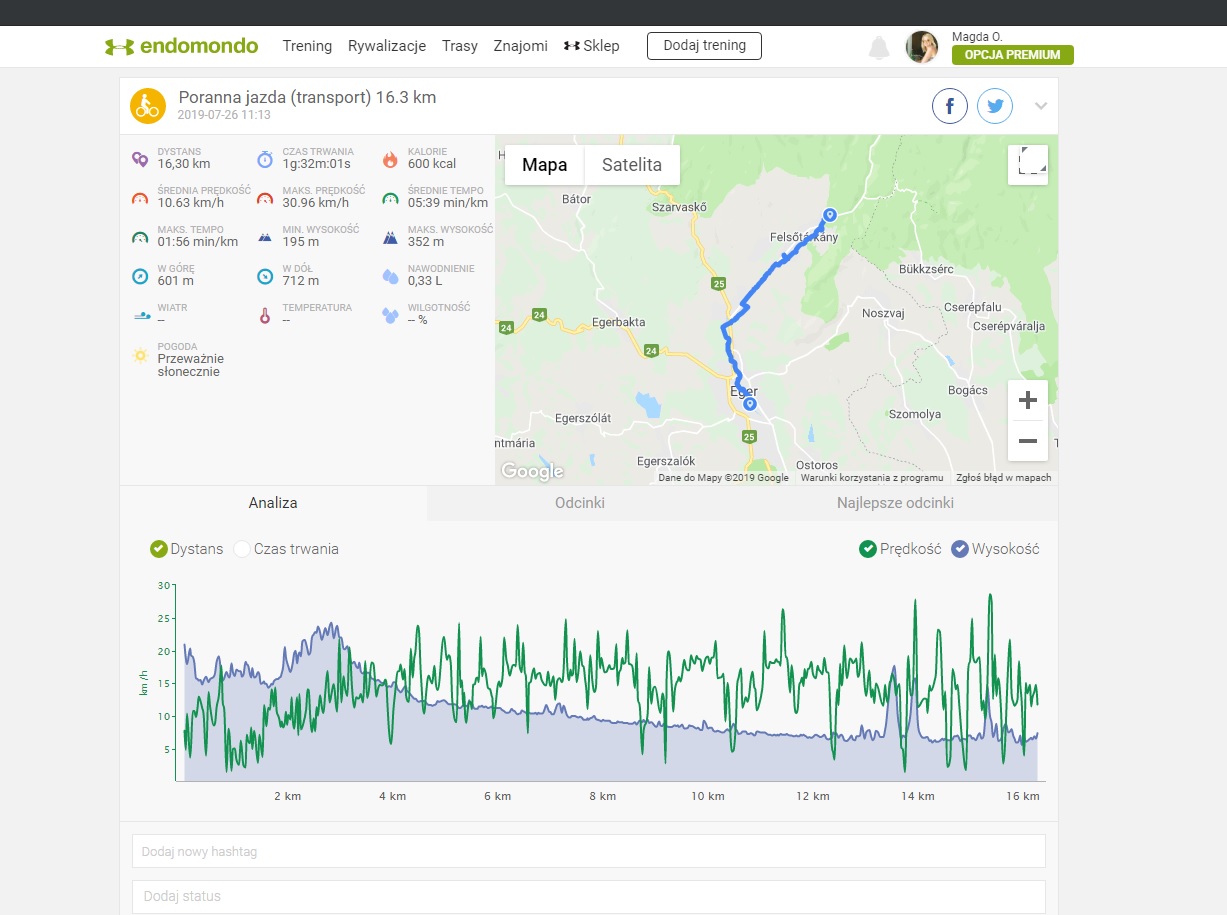Disable the Prędkość graph line
This screenshot has width=1227, height=915.
click(x=868, y=549)
